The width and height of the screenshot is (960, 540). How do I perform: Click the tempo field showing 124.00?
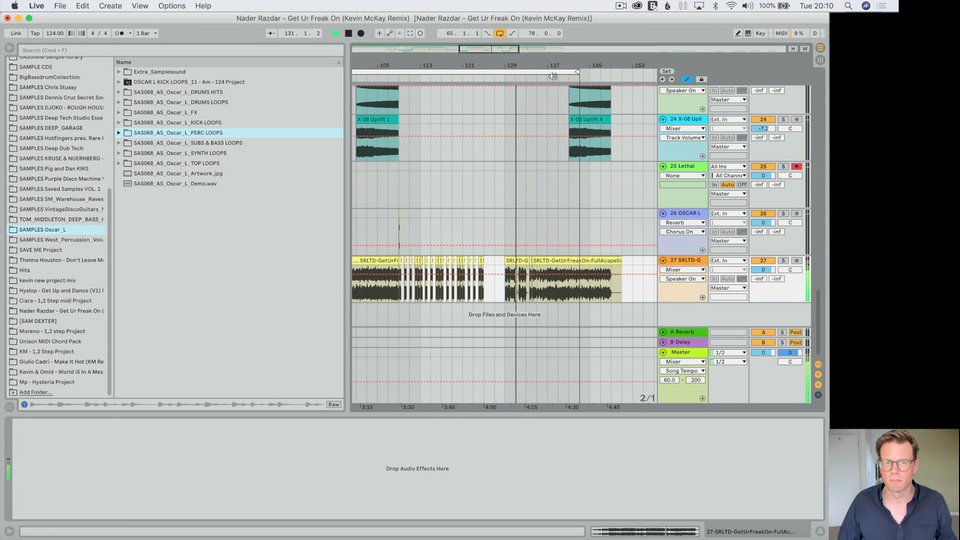point(54,33)
